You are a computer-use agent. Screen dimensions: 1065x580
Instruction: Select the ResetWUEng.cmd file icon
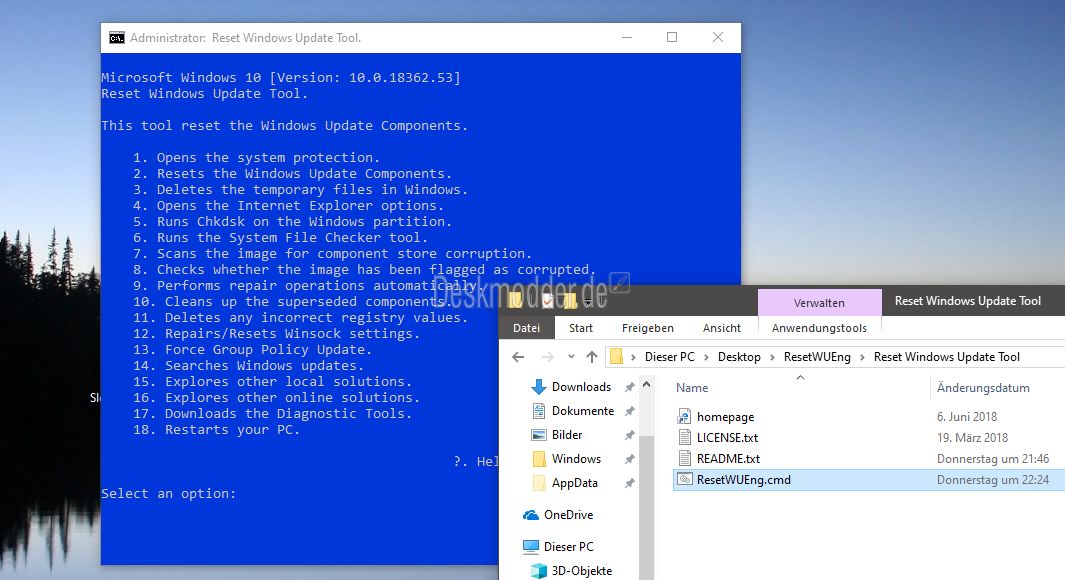tap(685, 479)
